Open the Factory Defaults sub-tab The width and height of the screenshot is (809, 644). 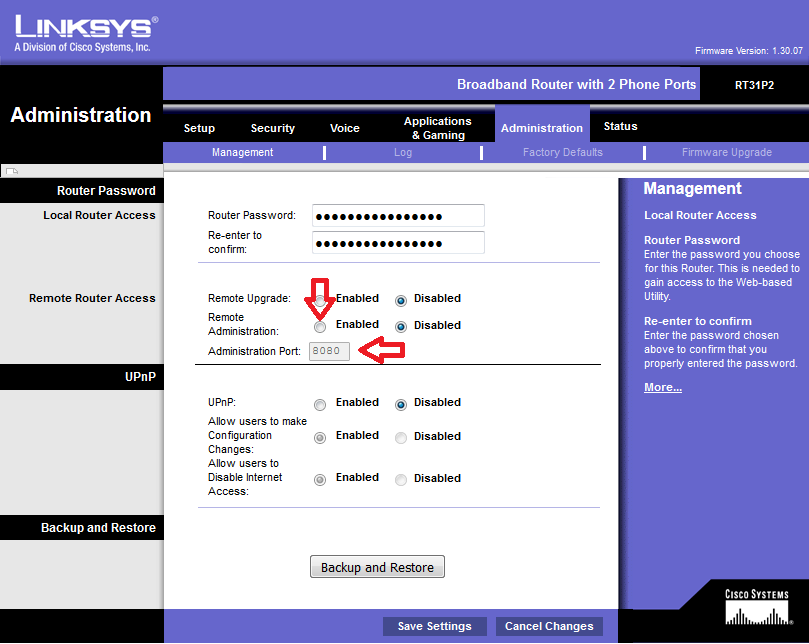(x=562, y=152)
